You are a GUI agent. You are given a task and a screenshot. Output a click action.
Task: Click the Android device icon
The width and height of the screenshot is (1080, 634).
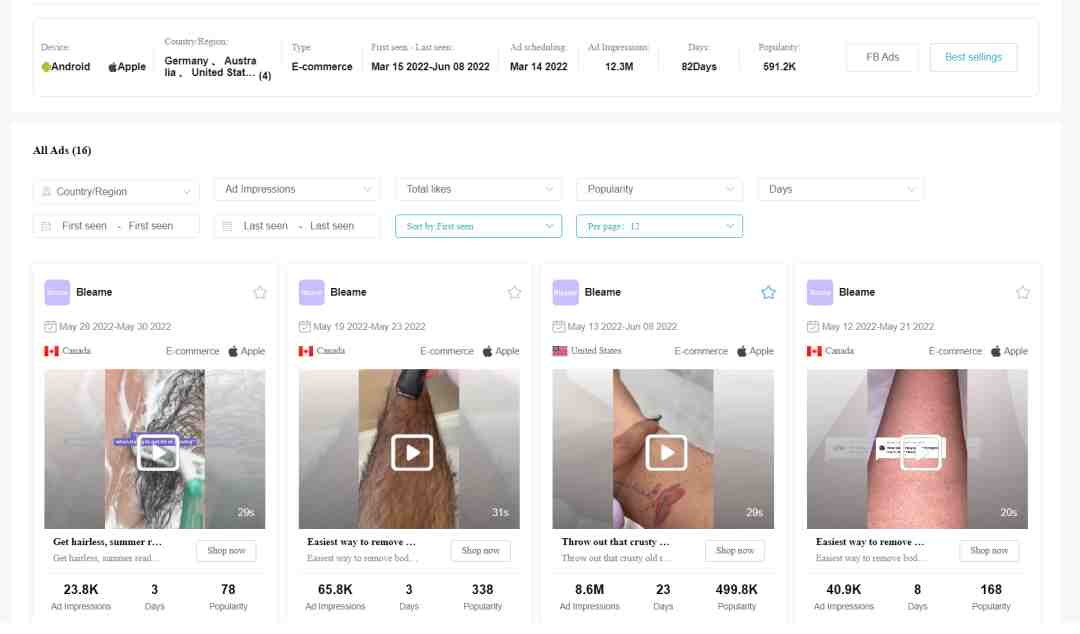pos(46,67)
